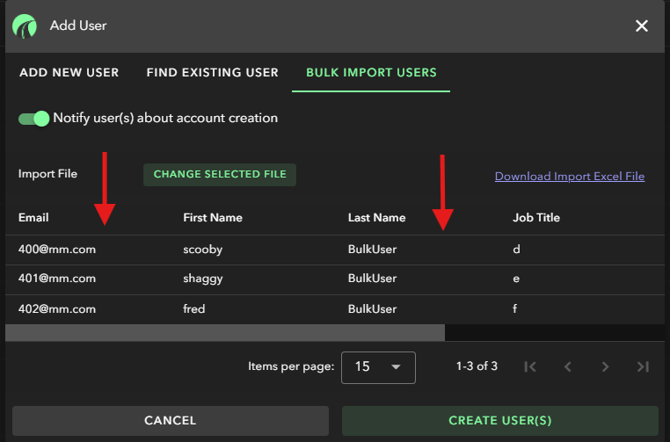This screenshot has height=442, width=670.
Task: Go to the first page icon
Action: 530,367
